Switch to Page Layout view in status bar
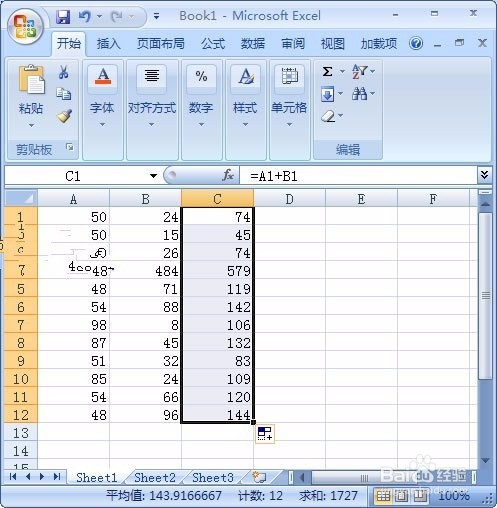Screen dimensions: 497x508 coord(401,496)
